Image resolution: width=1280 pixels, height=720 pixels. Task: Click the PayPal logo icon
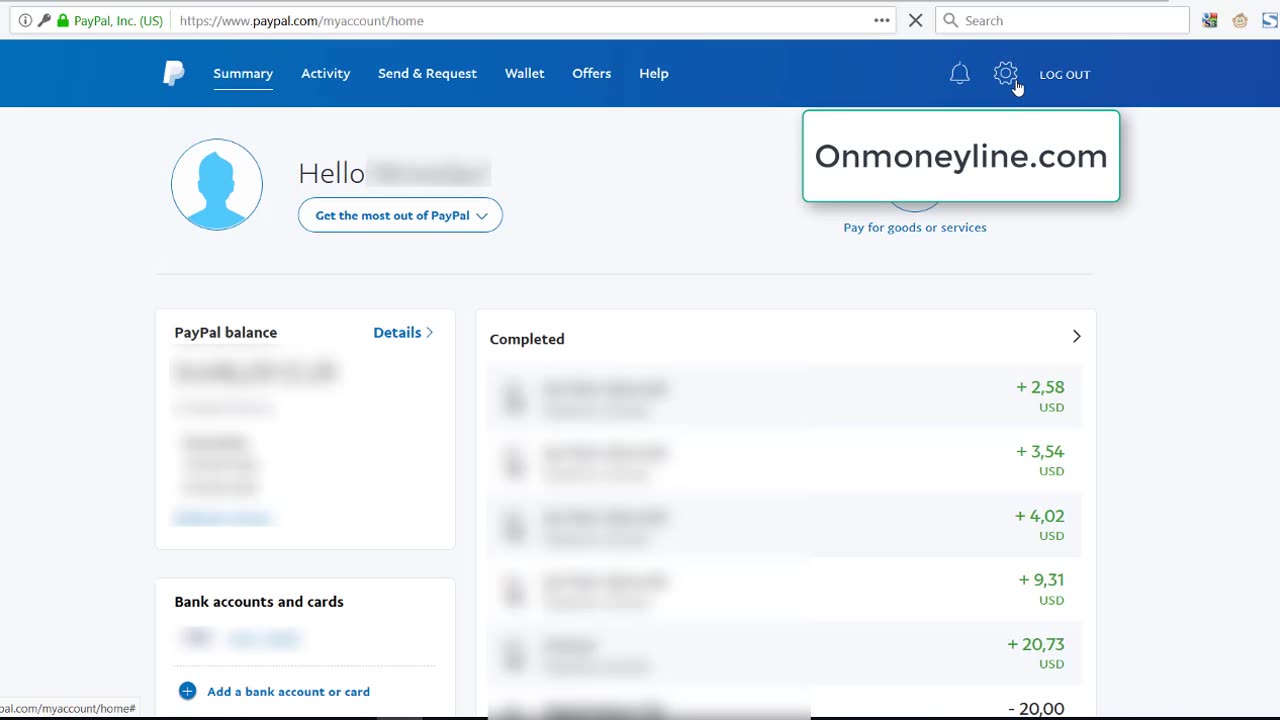174,74
